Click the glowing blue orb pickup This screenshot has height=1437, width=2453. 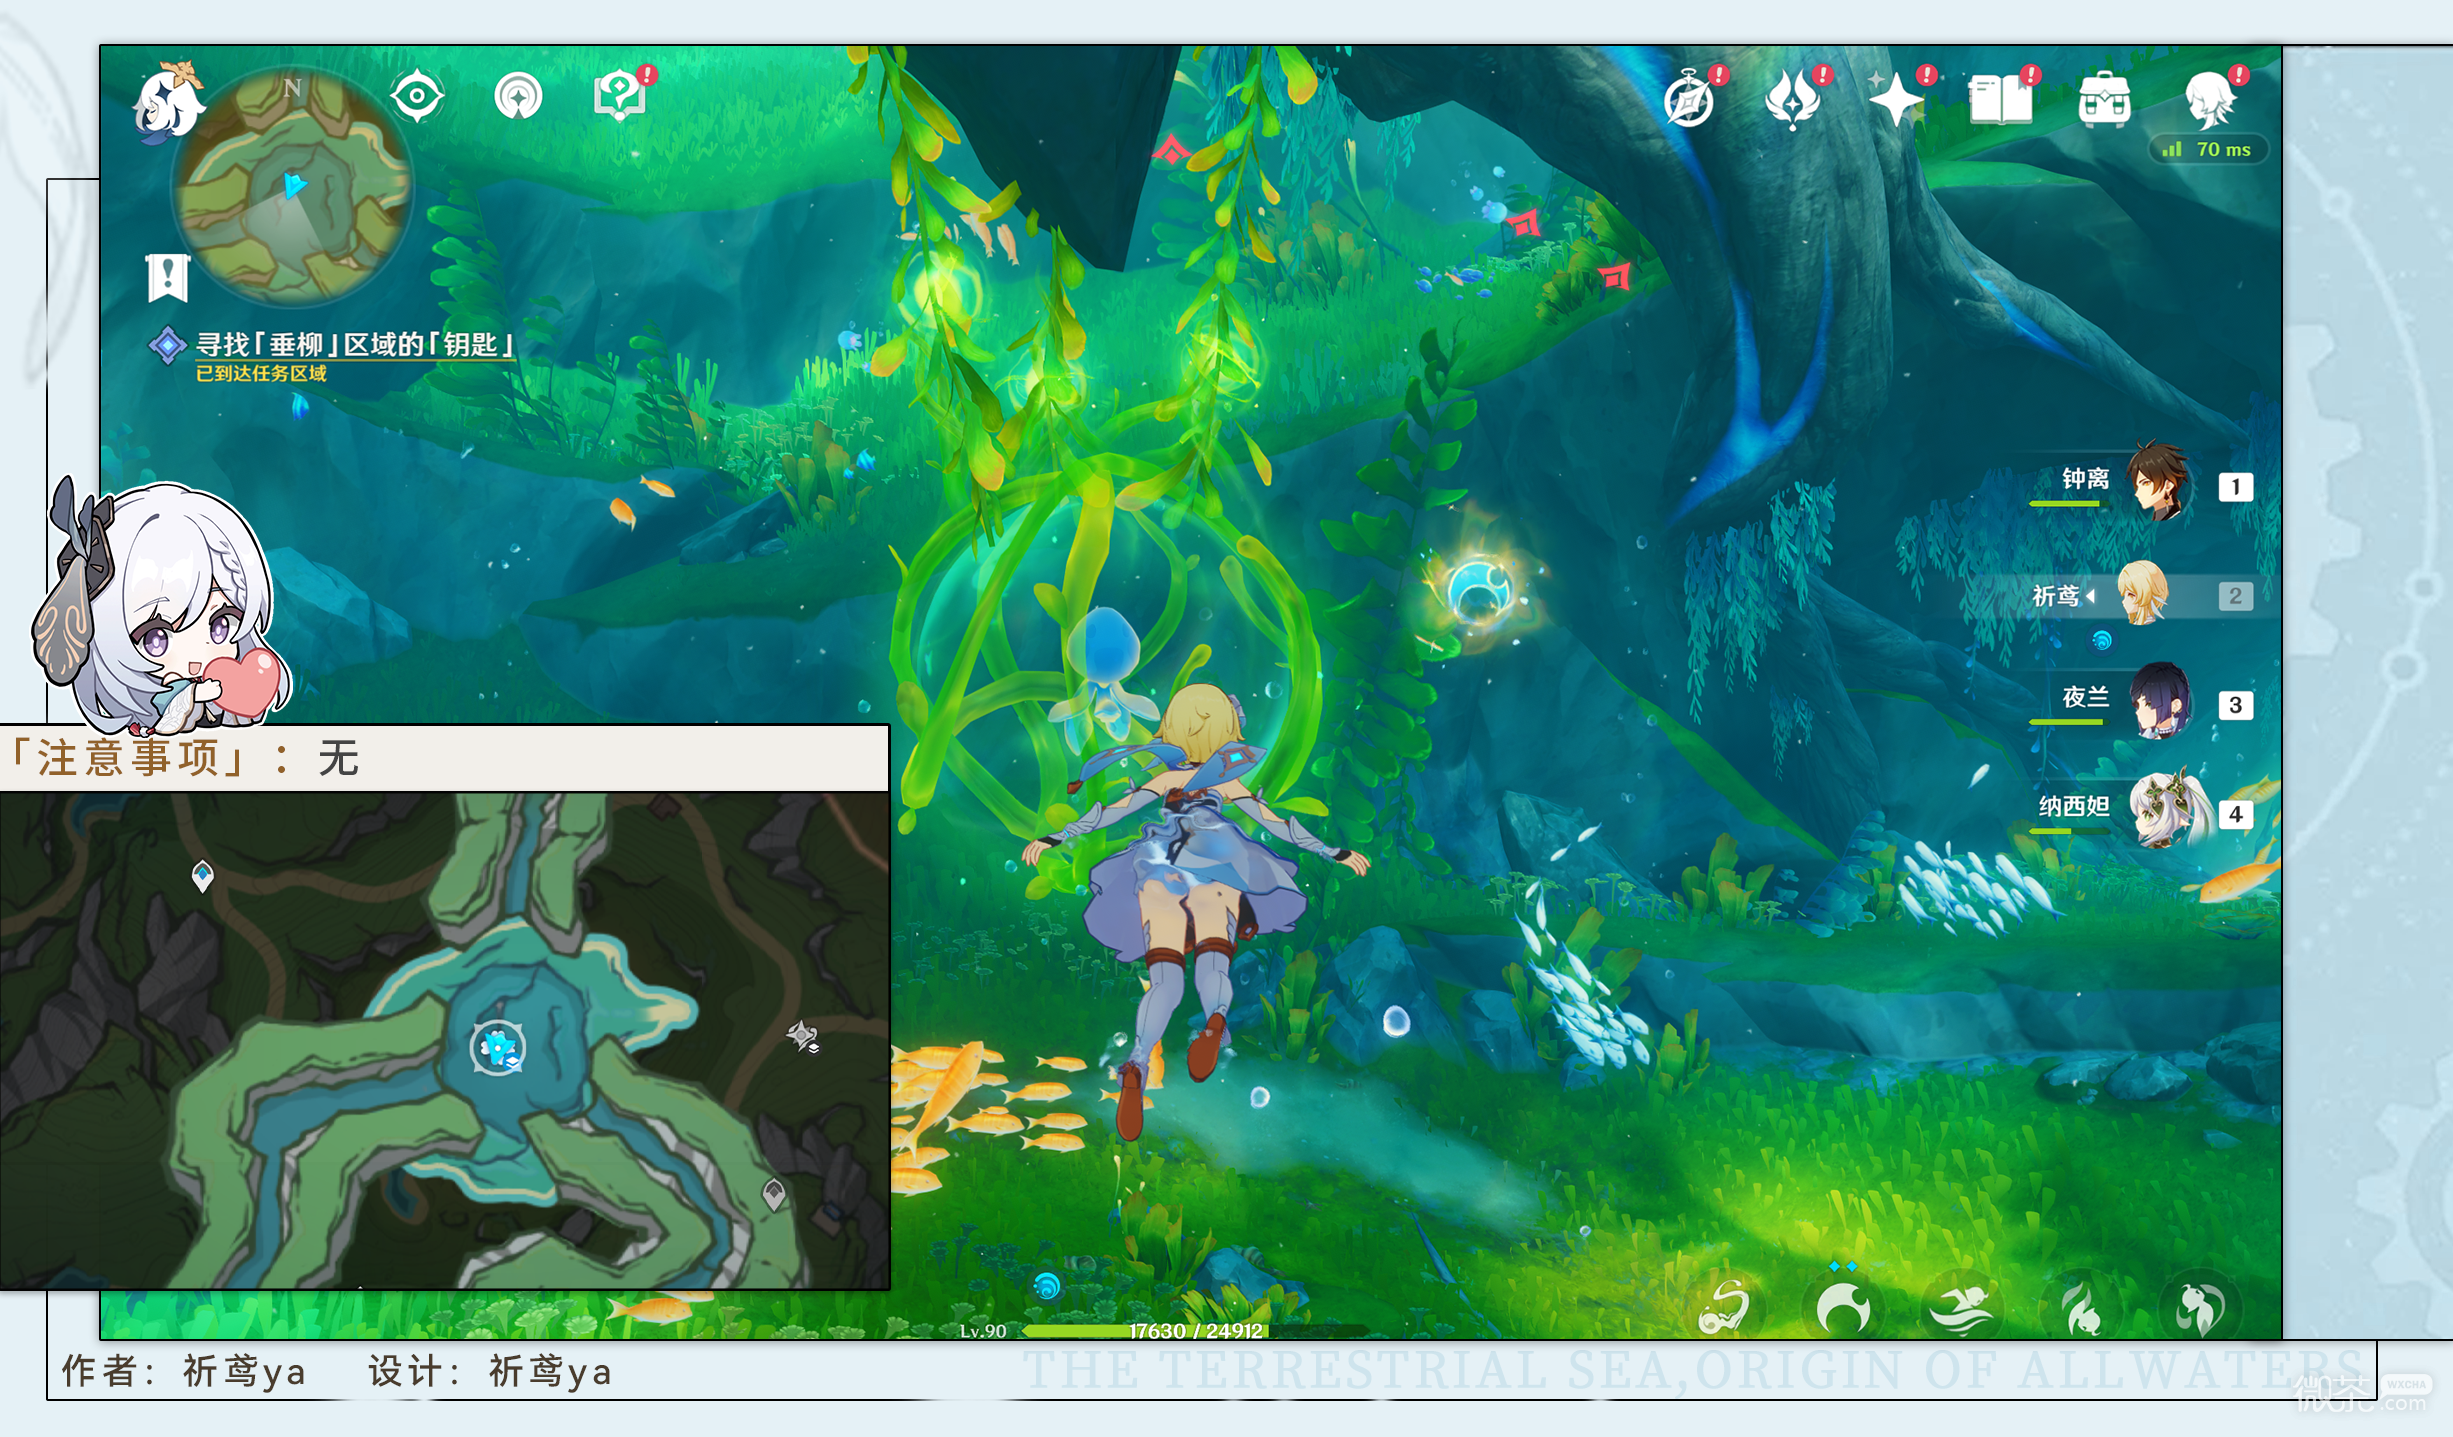click(x=1481, y=590)
